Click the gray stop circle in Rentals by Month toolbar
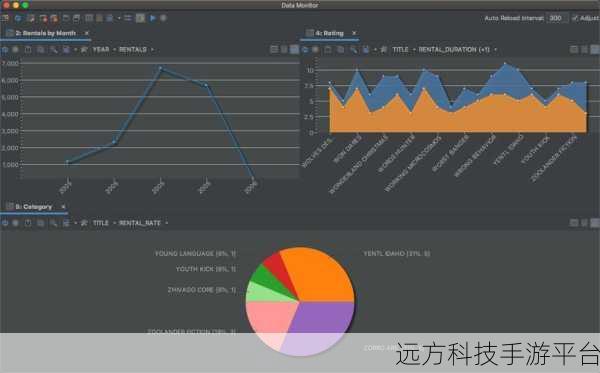This screenshot has height=373, width=600. coord(16,49)
